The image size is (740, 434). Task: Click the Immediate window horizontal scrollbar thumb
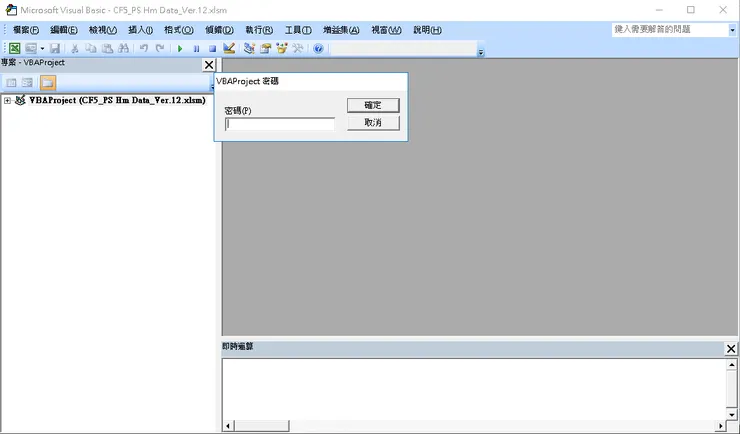tap(262, 426)
